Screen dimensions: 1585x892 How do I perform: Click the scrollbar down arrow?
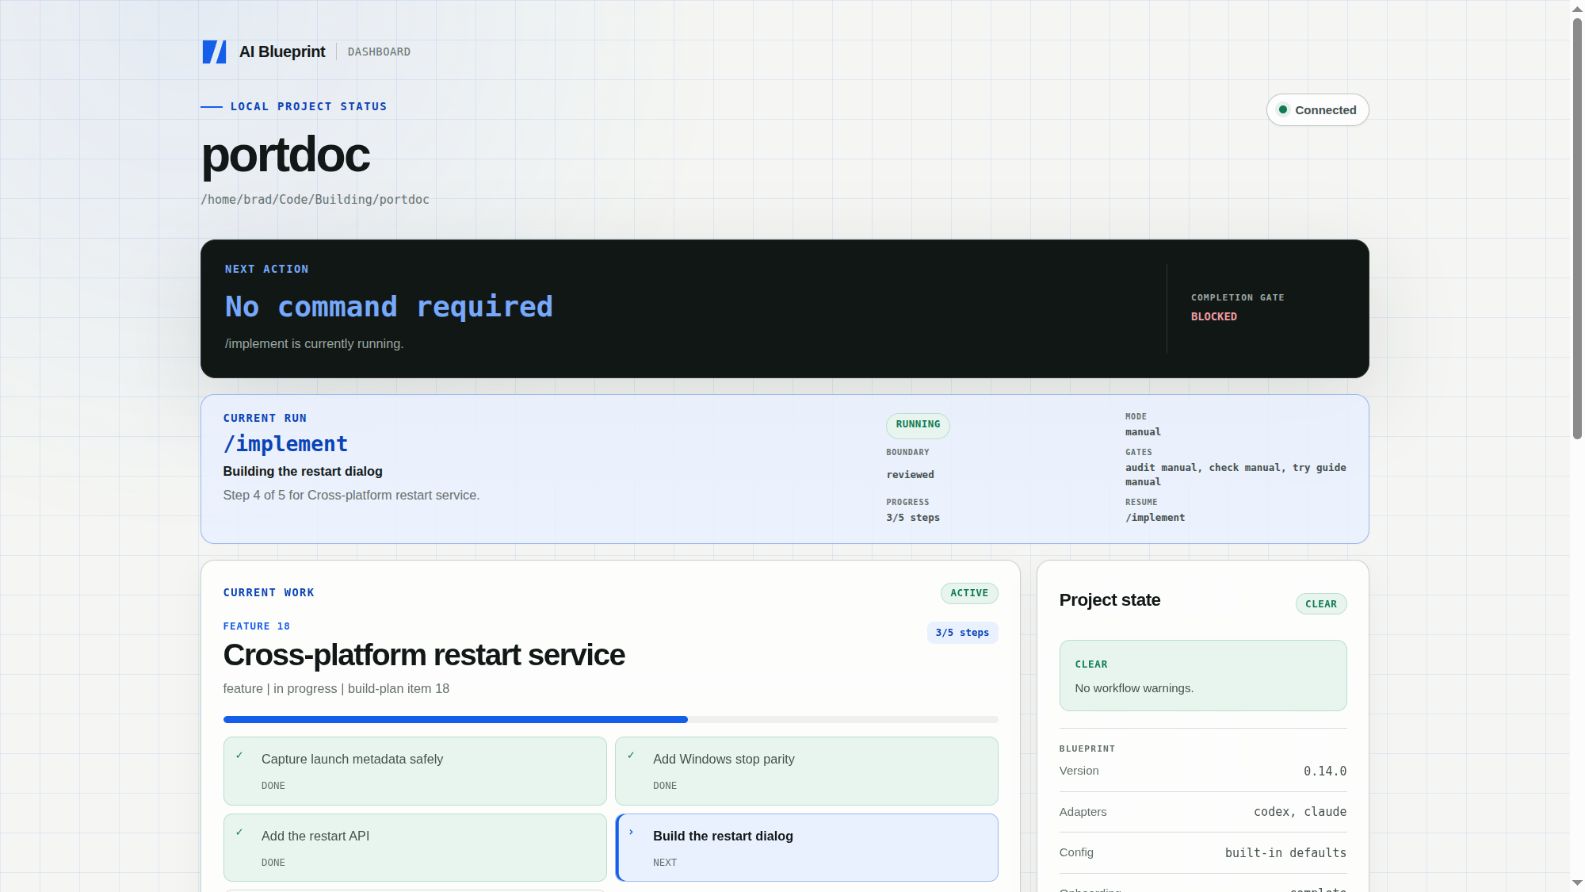point(1577,884)
